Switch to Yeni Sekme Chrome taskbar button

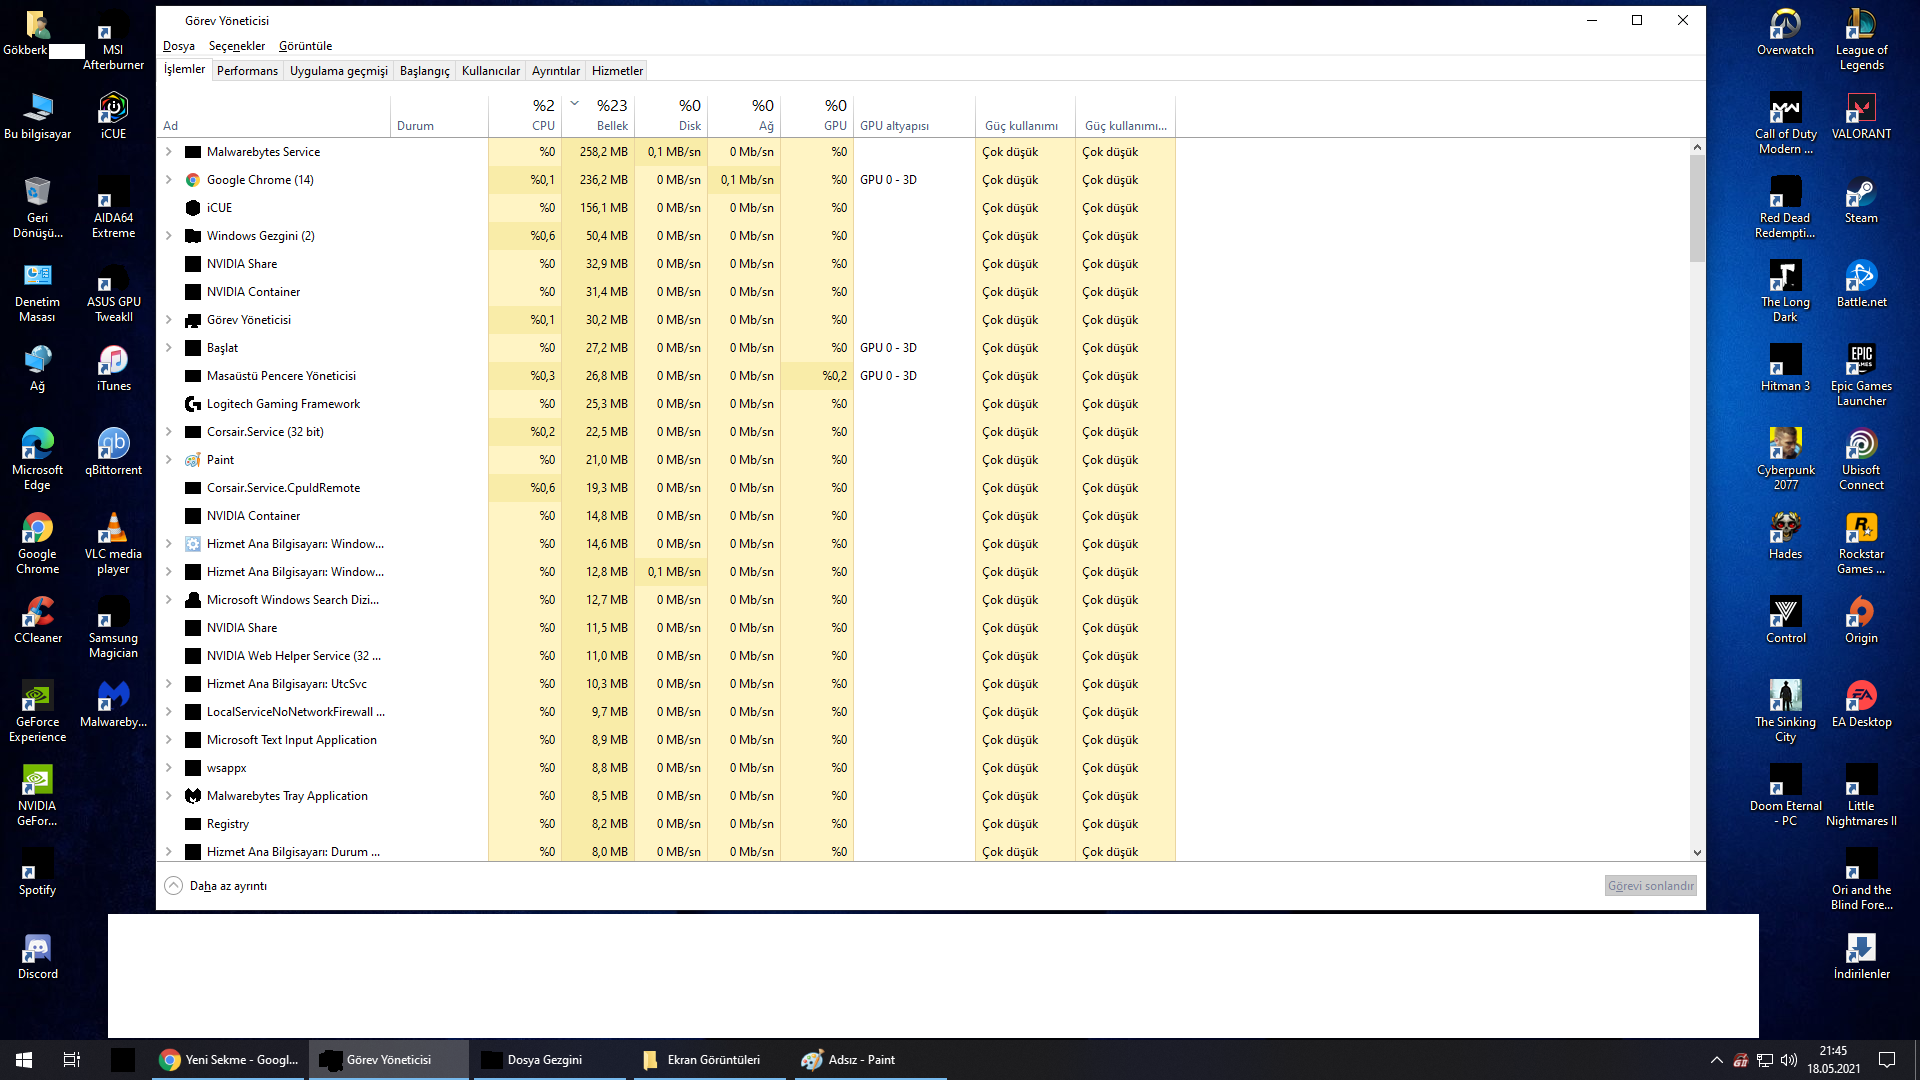pyautogui.click(x=230, y=1060)
